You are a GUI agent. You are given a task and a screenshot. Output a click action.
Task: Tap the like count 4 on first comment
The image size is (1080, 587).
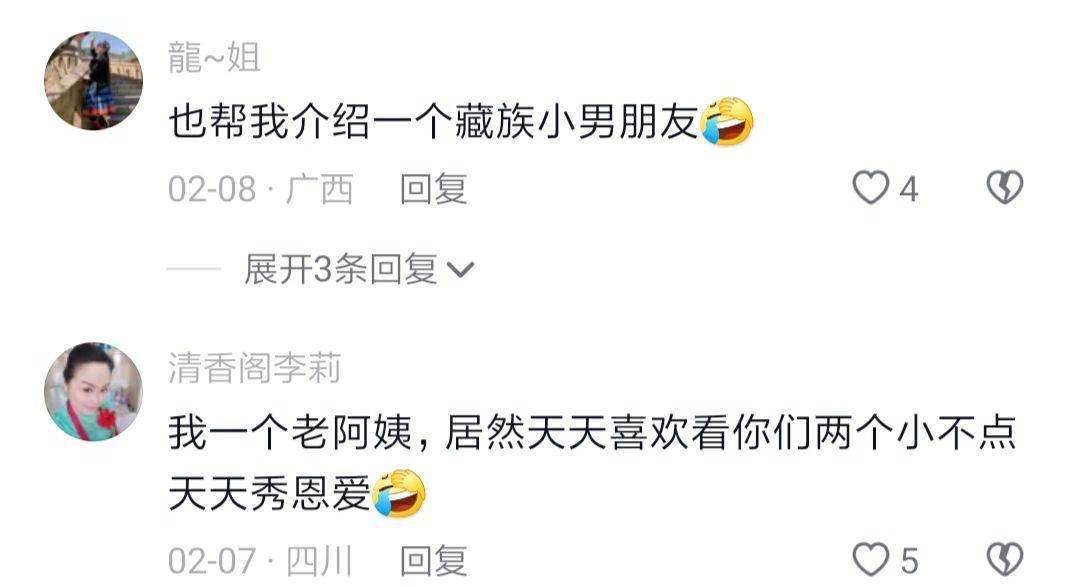tap(908, 189)
